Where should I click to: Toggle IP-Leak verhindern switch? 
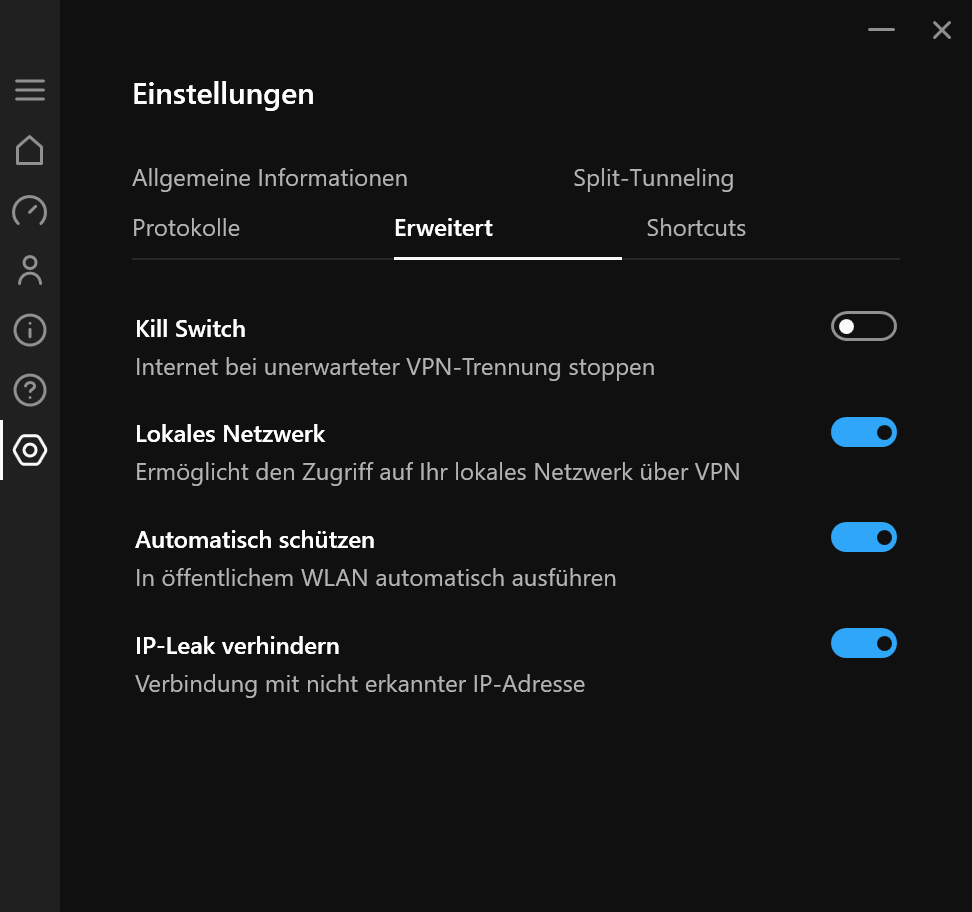tap(864, 643)
